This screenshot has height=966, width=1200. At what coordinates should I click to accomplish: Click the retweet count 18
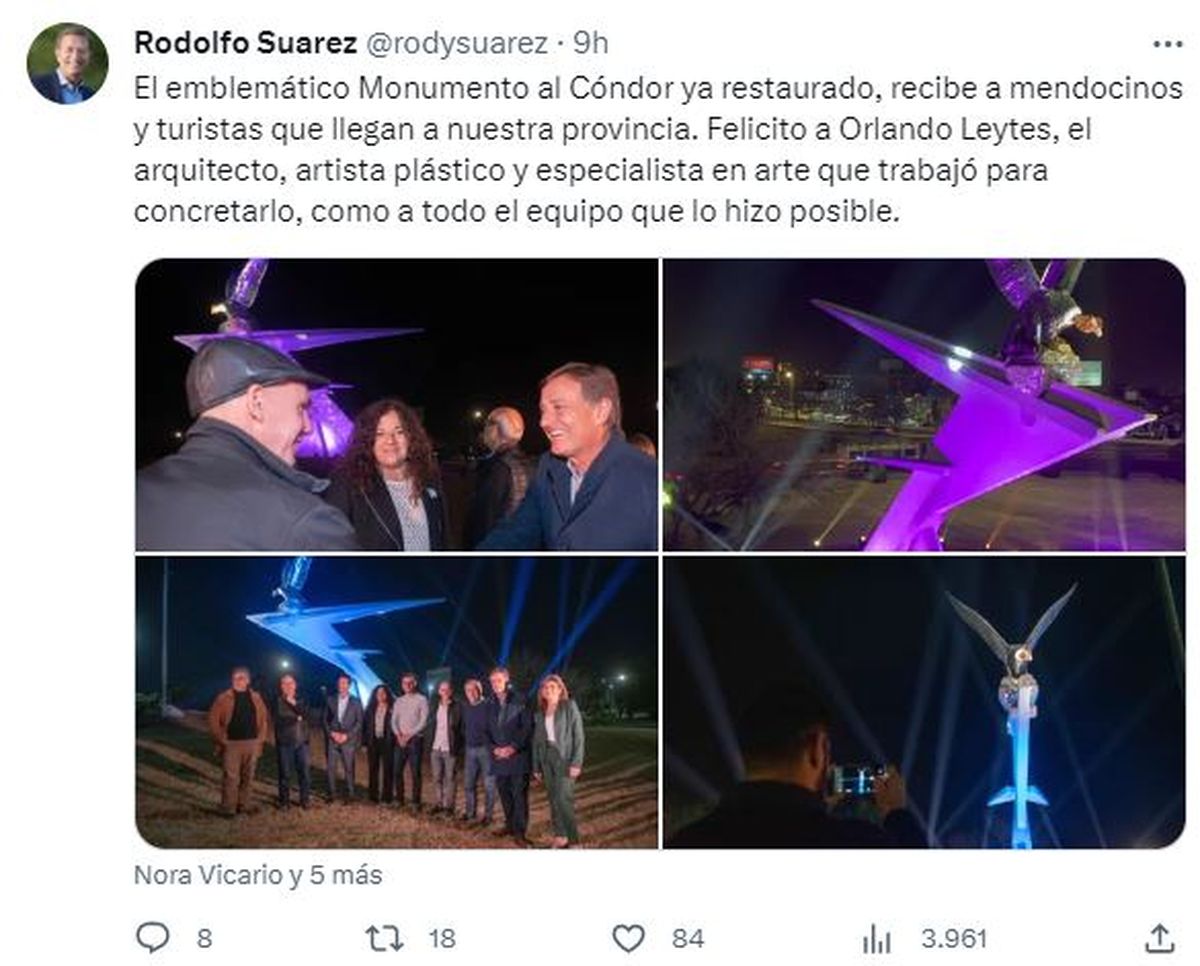click(x=441, y=938)
